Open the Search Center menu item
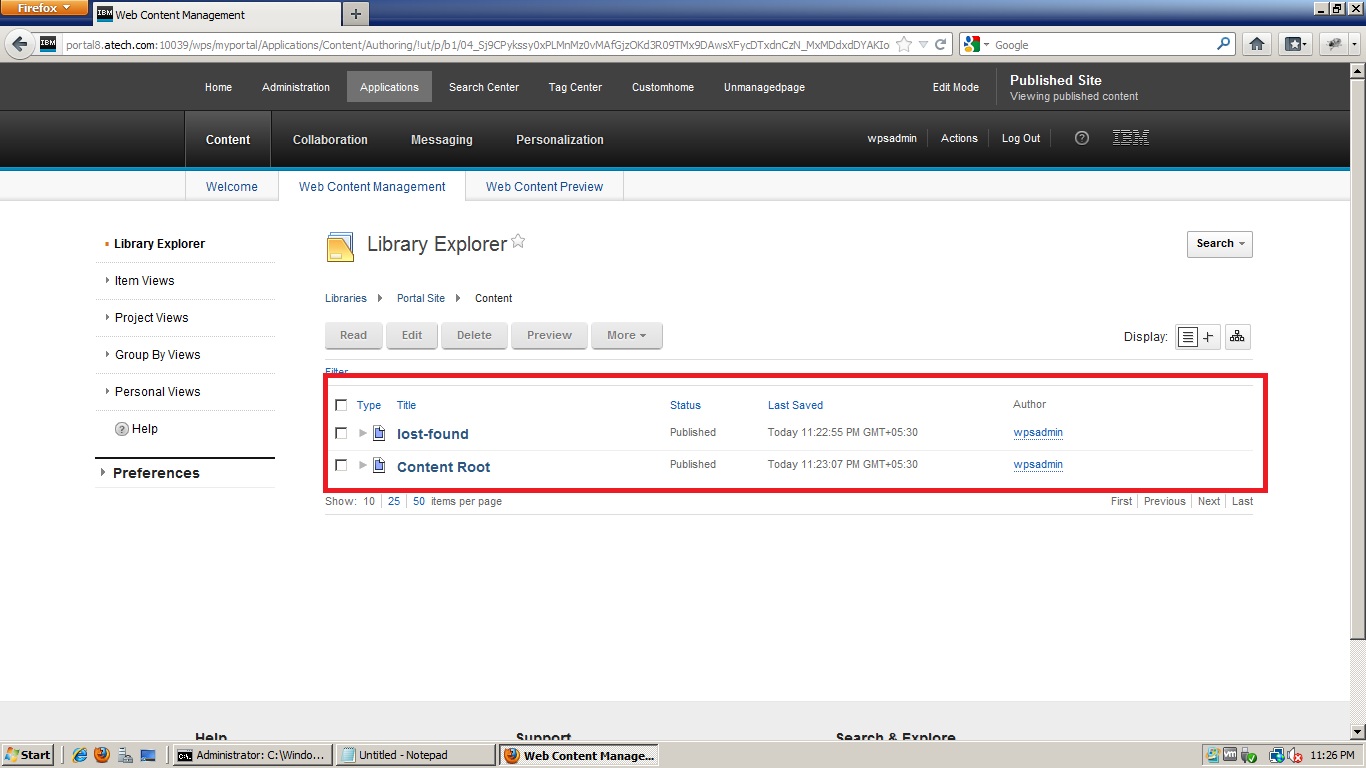This screenshot has height=768, width=1366. click(484, 87)
